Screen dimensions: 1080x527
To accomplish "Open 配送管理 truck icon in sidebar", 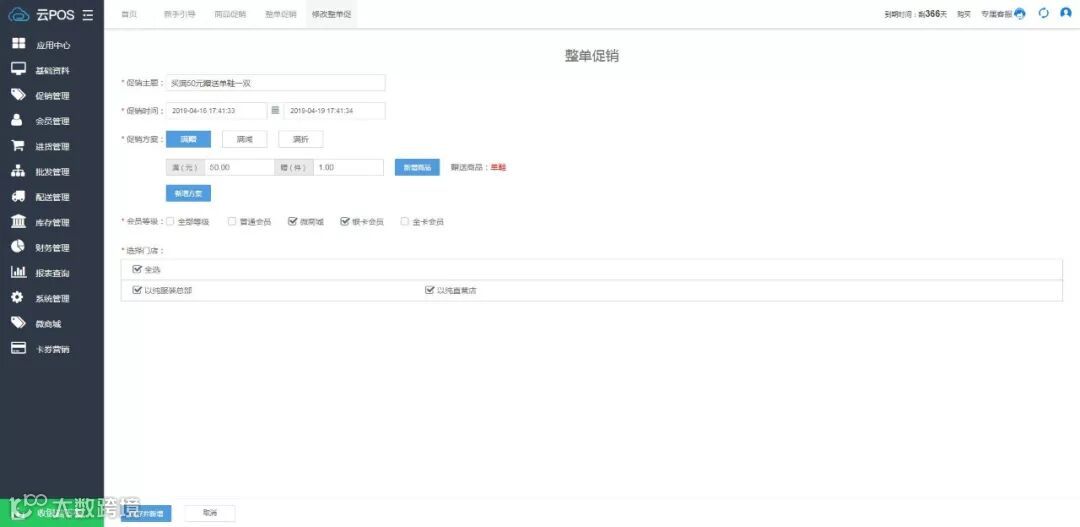I will click(19, 197).
